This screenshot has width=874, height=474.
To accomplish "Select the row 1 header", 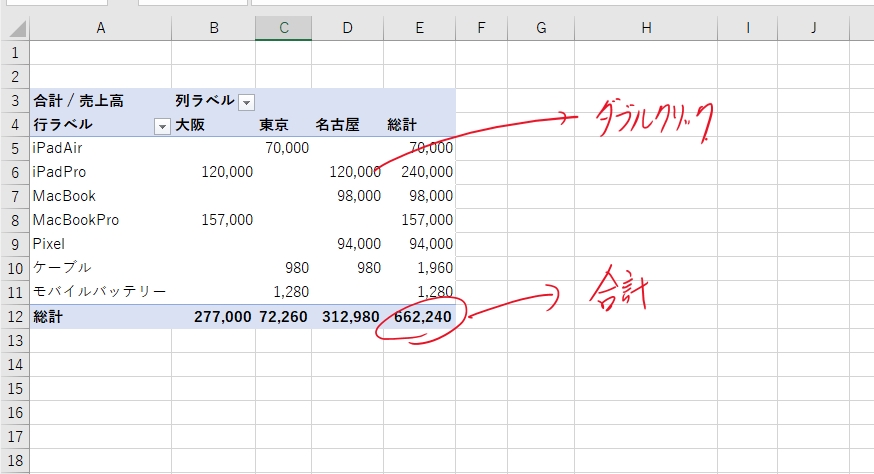I will [x=15, y=52].
